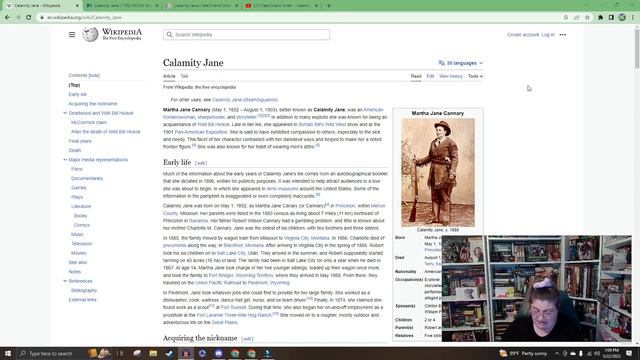Jump to McCormick claim in contents
This screenshot has height=360, width=640.
[x=89, y=122]
